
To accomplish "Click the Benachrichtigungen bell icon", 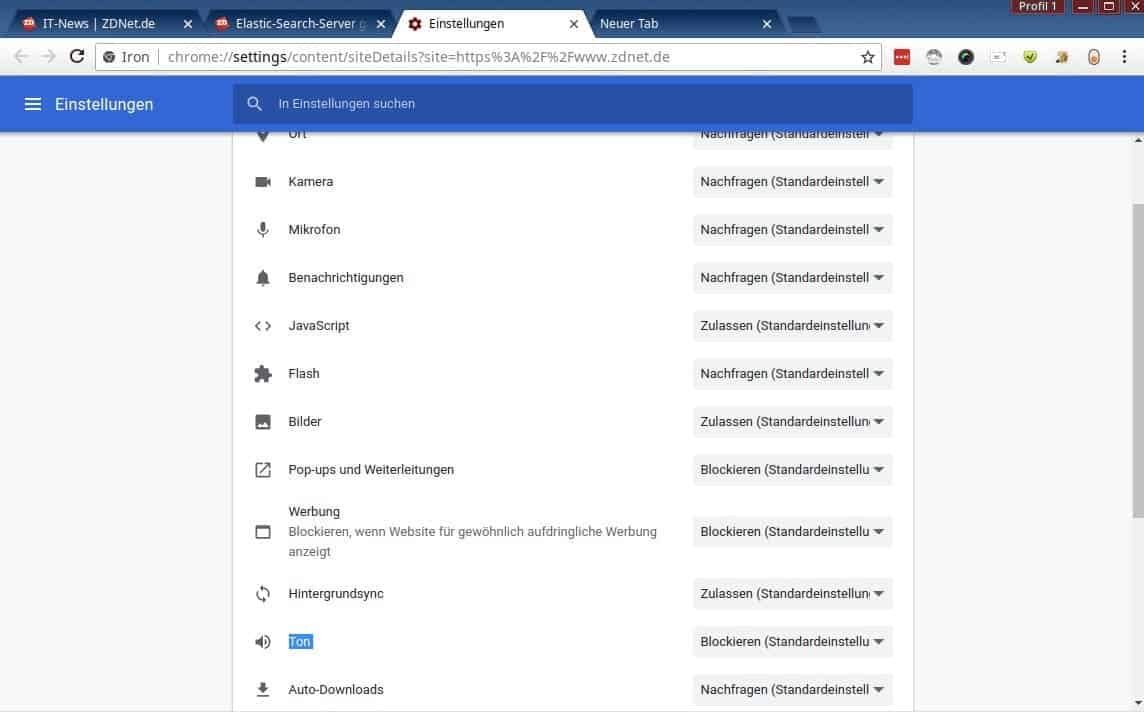I will [x=263, y=278].
